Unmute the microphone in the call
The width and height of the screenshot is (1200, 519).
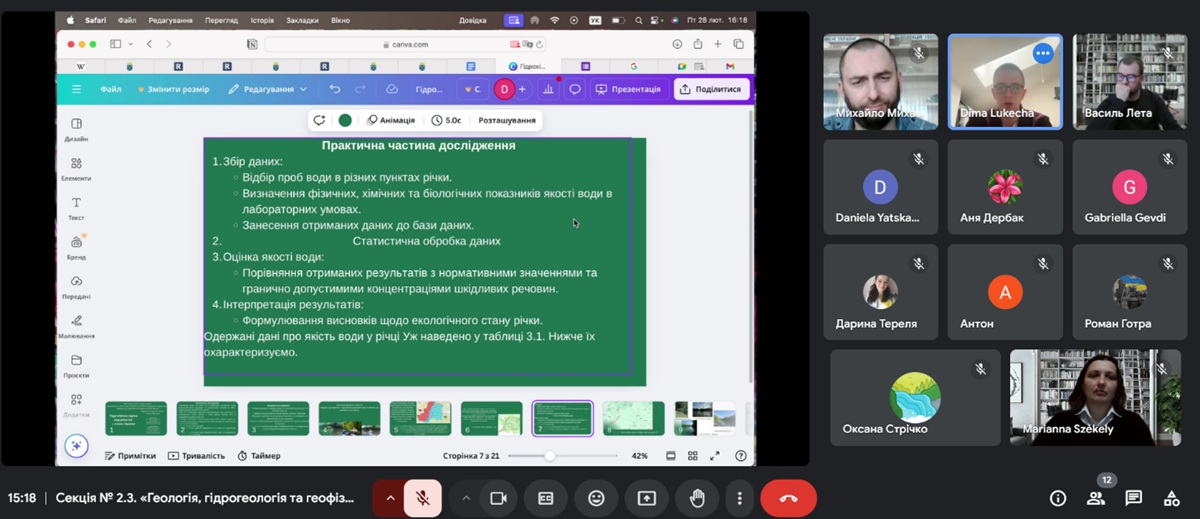(423, 498)
